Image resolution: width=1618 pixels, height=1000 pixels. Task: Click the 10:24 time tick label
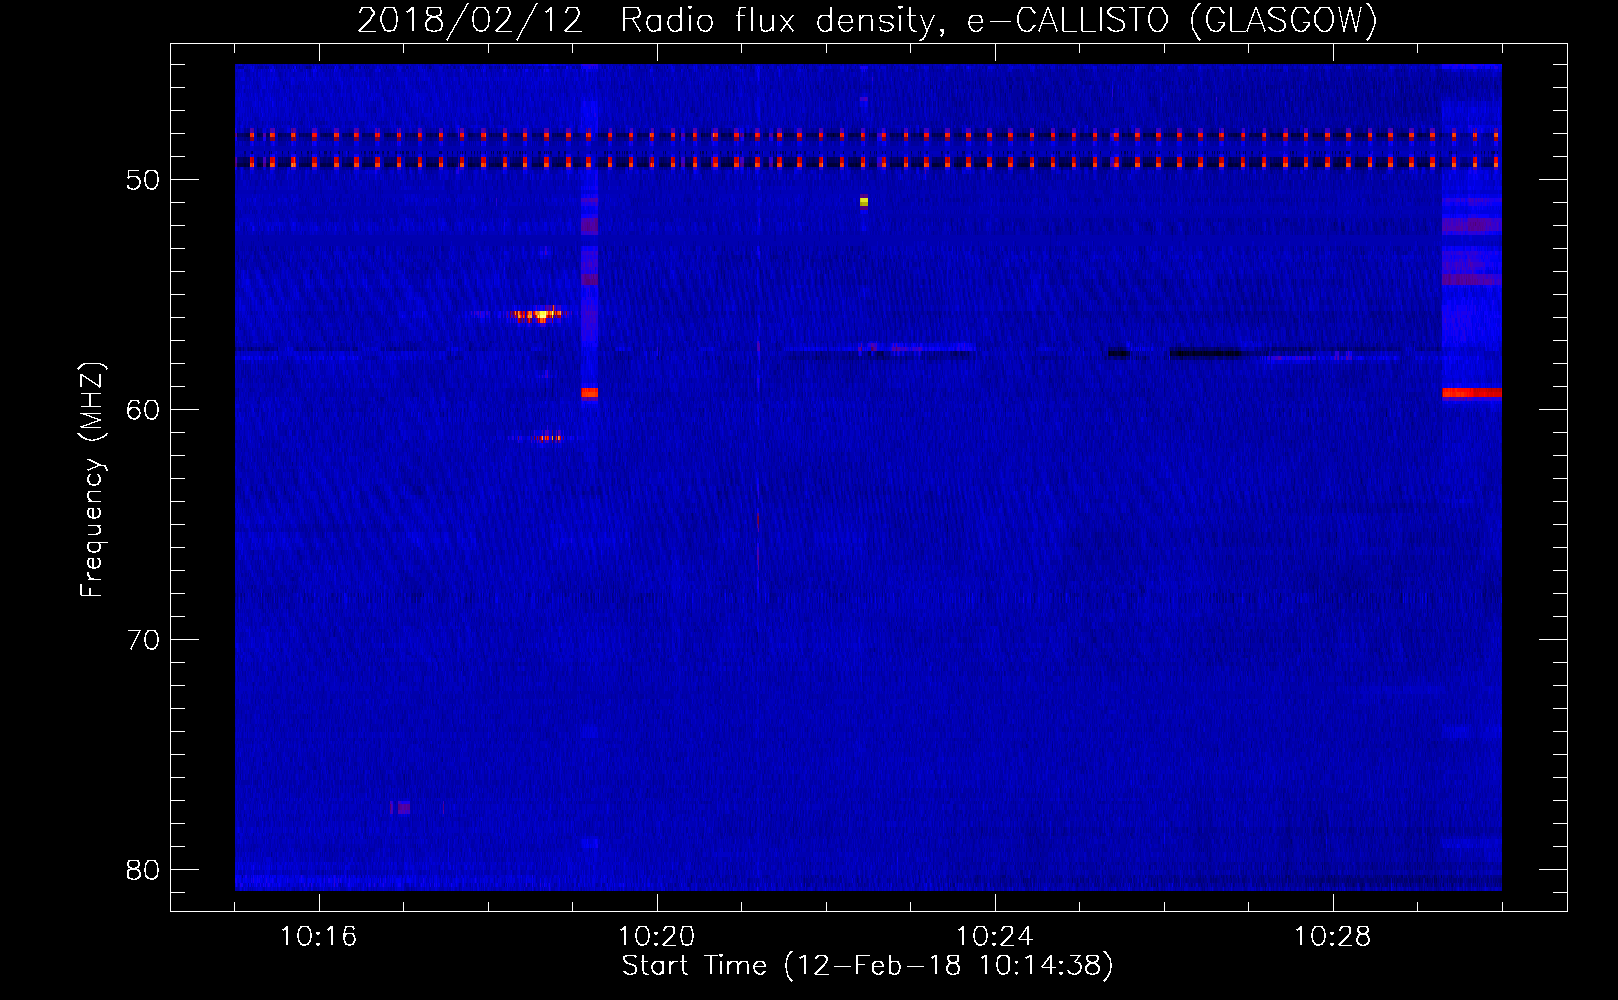click(994, 936)
